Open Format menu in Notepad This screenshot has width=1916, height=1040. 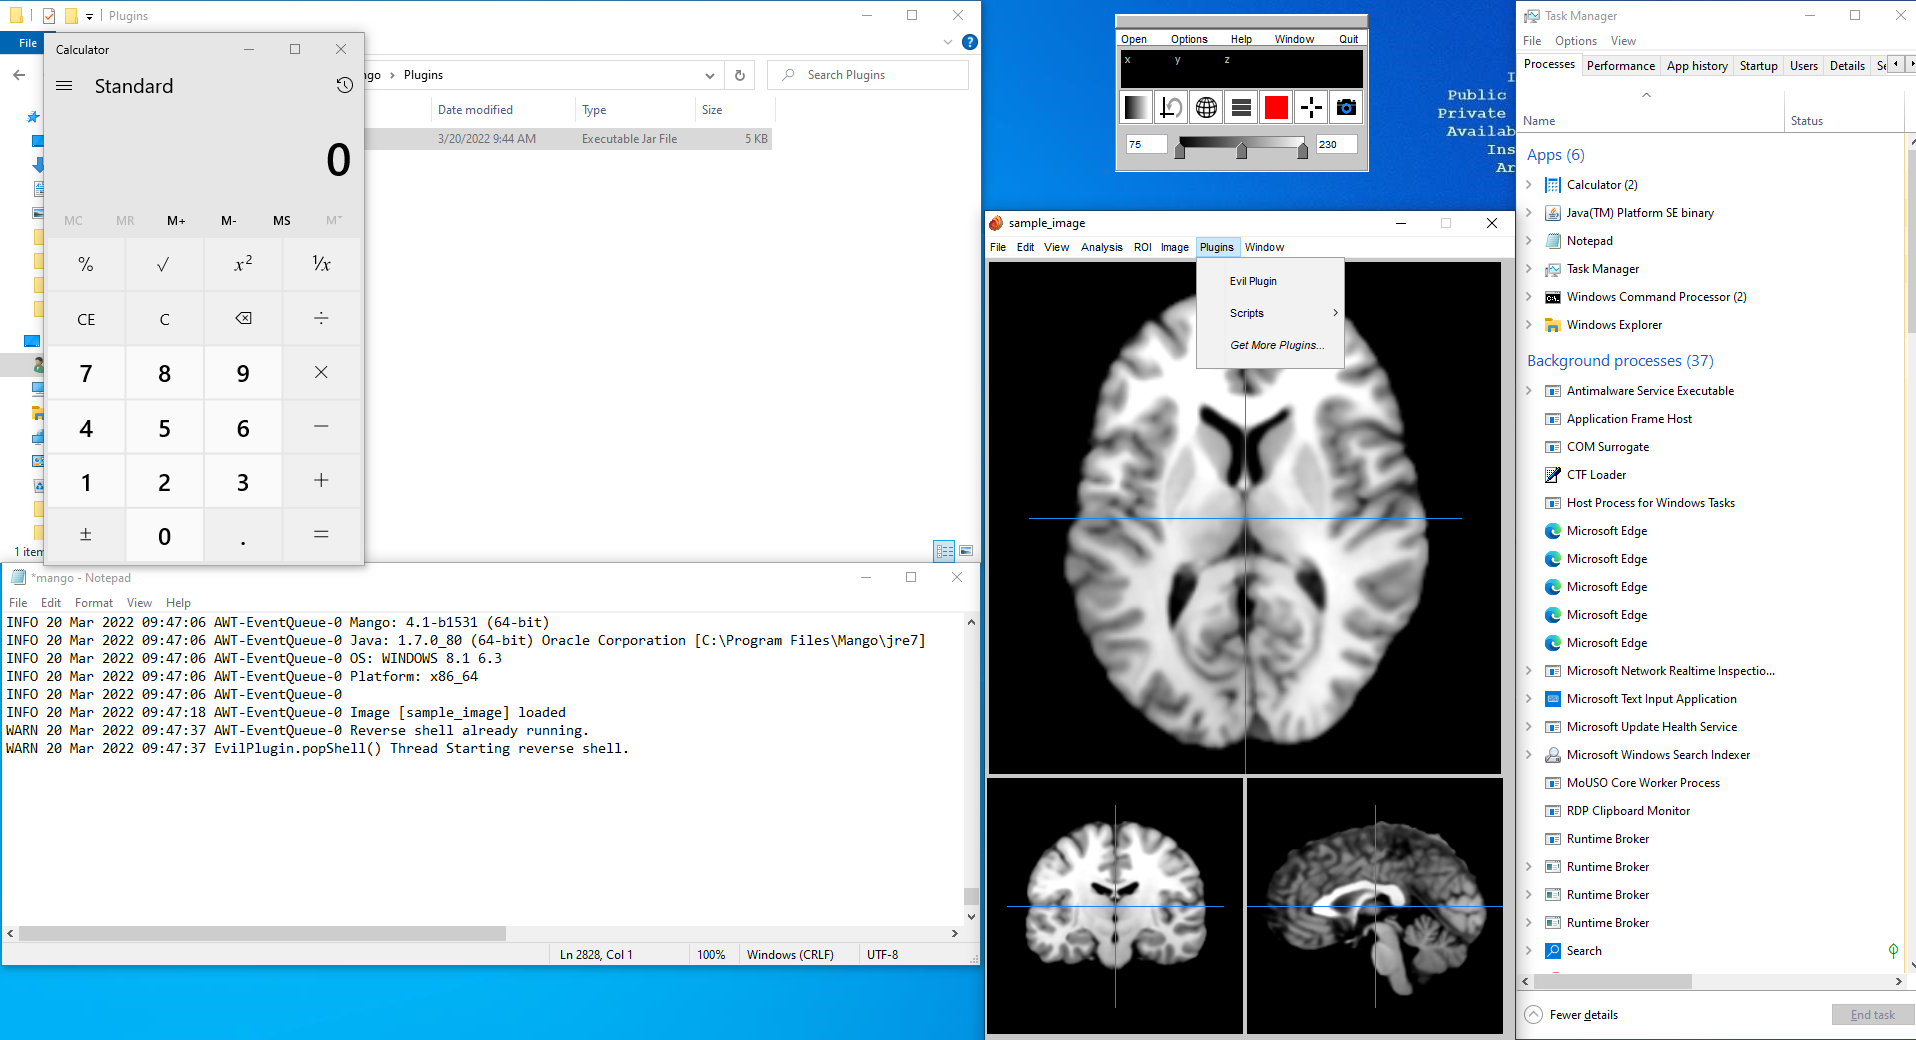click(94, 603)
